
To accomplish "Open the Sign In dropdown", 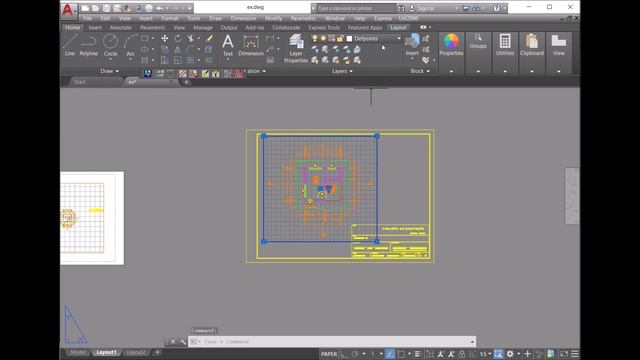I will pyautogui.click(x=456, y=8).
